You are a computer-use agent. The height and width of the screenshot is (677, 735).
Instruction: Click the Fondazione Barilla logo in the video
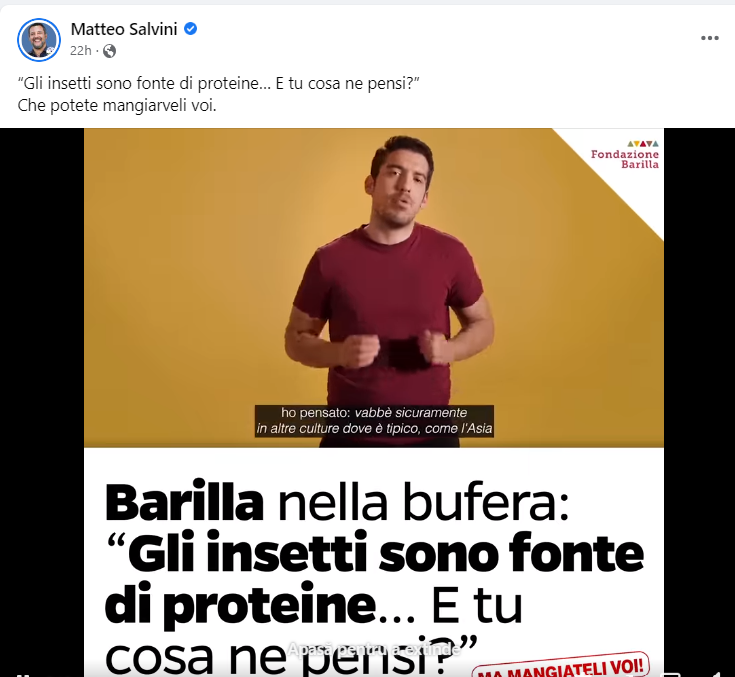[624, 155]
